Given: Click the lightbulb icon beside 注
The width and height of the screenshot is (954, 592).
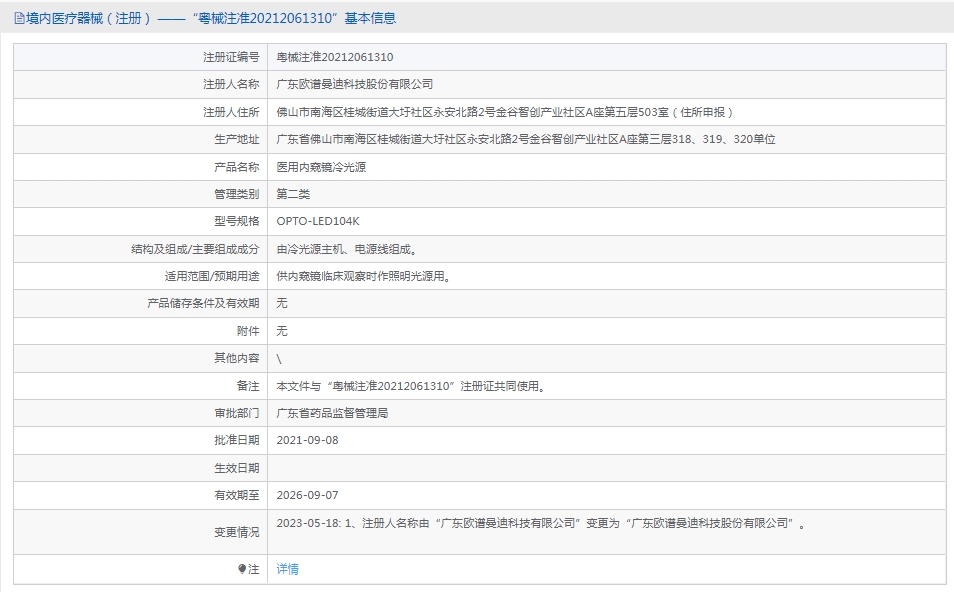Looking at the screenshot, I should (x=242, y=569).
